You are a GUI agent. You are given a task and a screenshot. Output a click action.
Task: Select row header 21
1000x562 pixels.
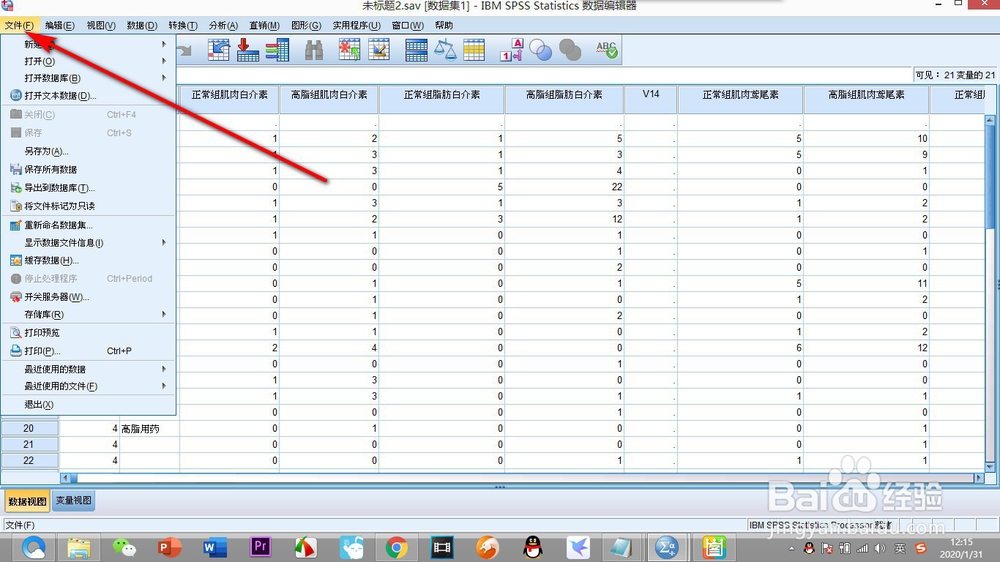pyautogui.click(x=29, y=444)
